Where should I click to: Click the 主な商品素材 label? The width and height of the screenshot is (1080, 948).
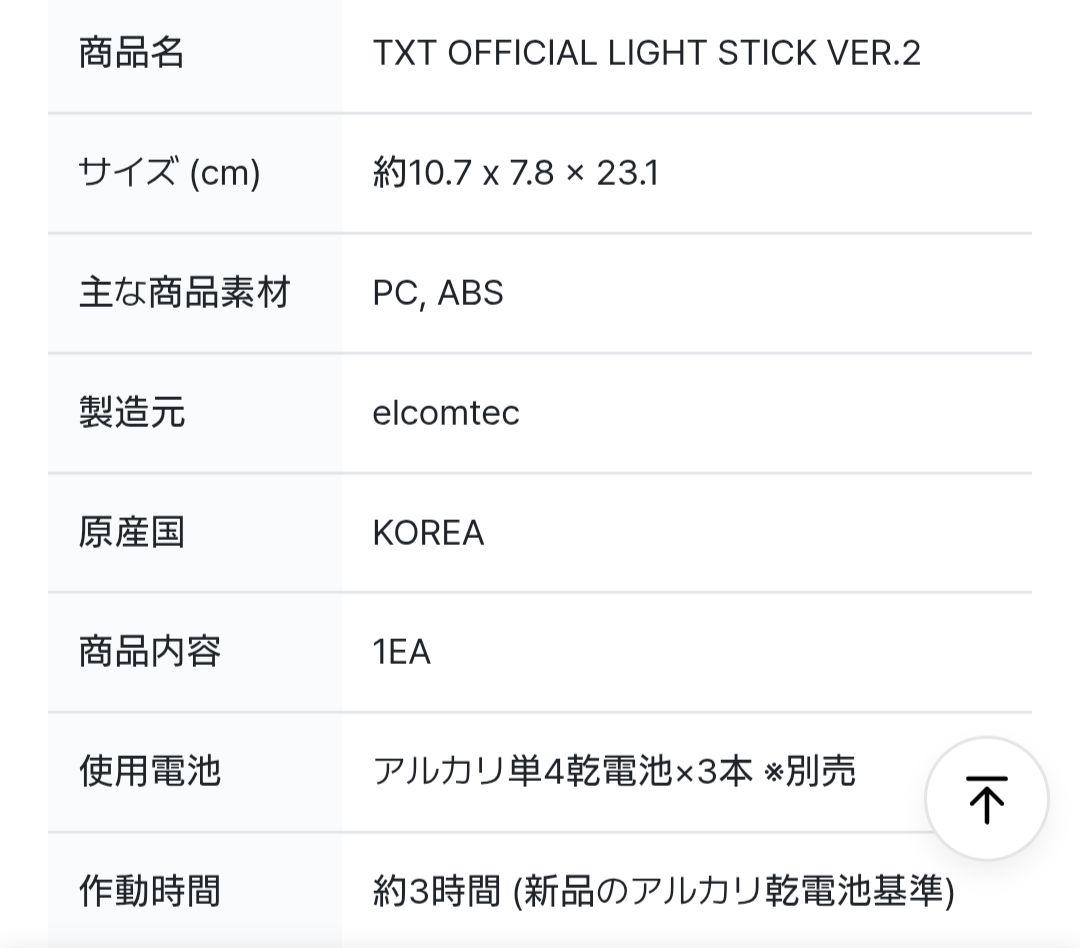tap(185, 292)
